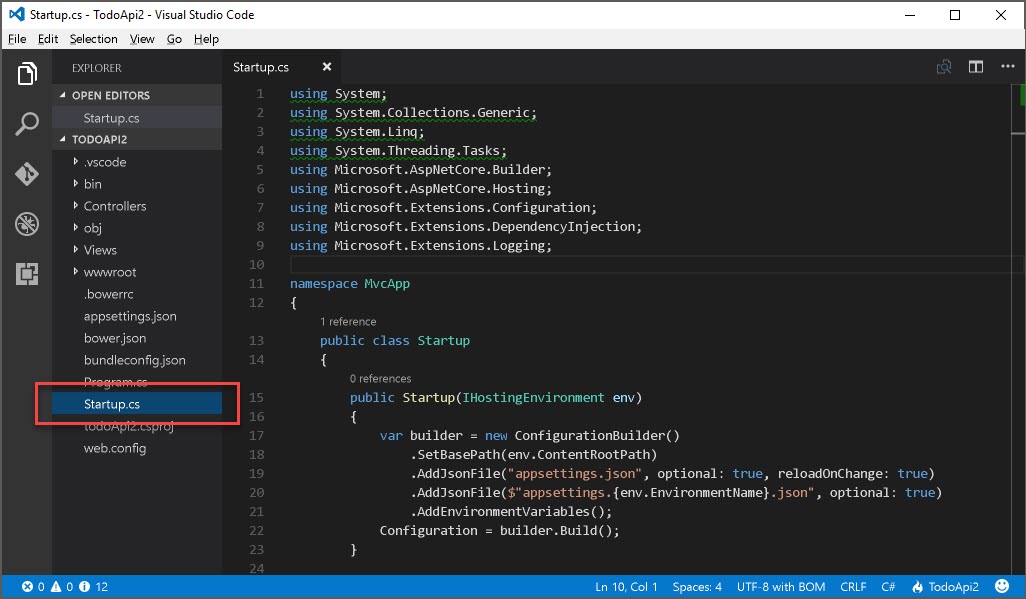Open file preview with Open Changes icon
This screenshot has width=1026, height=599.
tap(944, 66)
